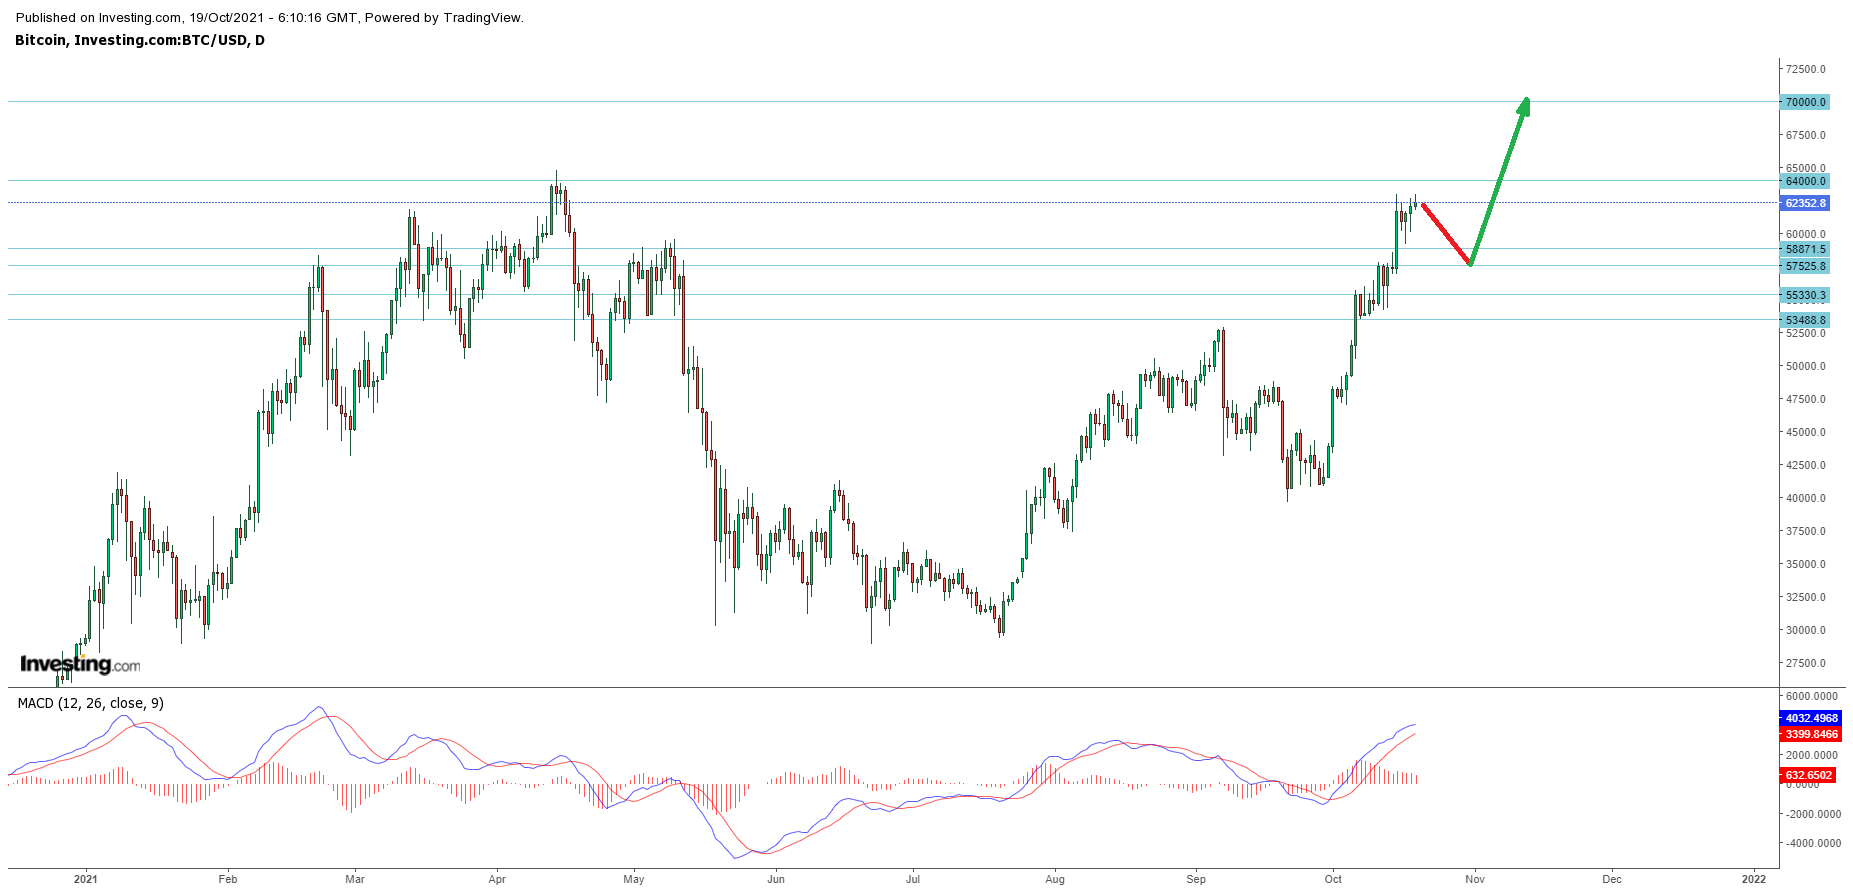Click the Investing.com logo
Viewport: 1853px width, 892px height.
[x=80, y=664]
